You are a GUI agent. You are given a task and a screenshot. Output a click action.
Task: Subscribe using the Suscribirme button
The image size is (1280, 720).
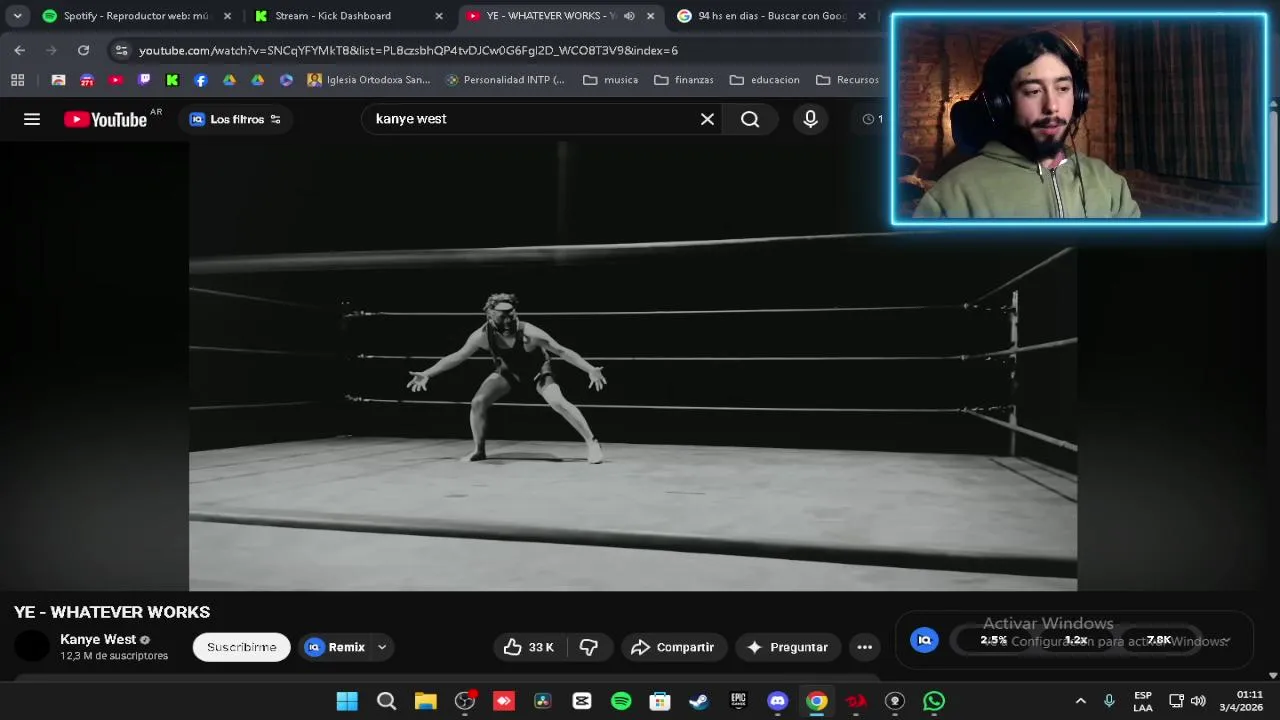[241, 647]
